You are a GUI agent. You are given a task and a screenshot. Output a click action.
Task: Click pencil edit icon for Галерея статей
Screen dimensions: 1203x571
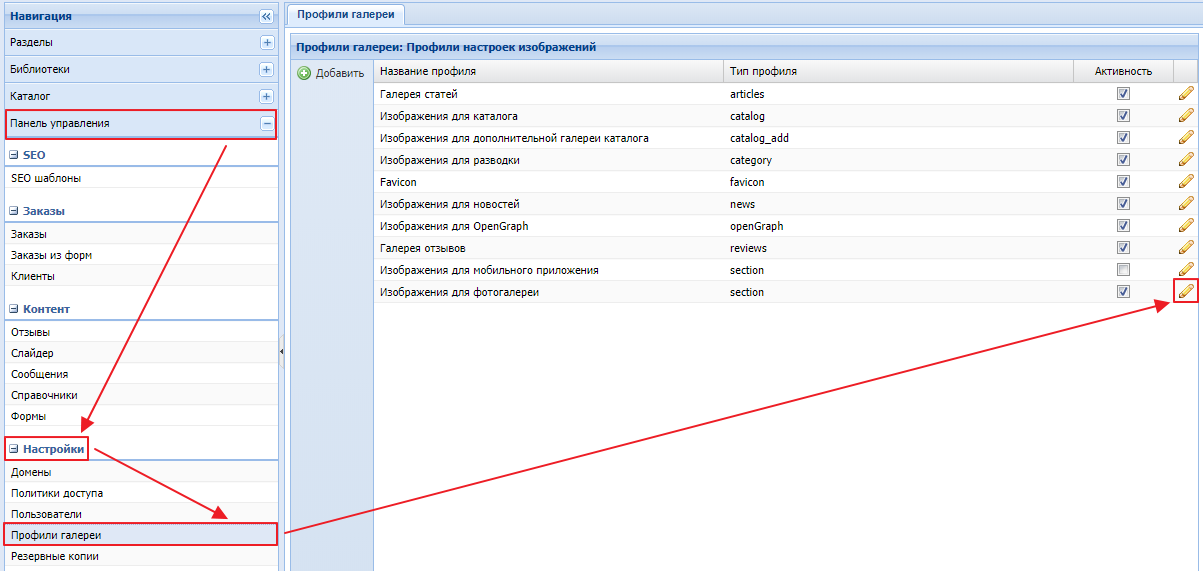click(1186, 93)
